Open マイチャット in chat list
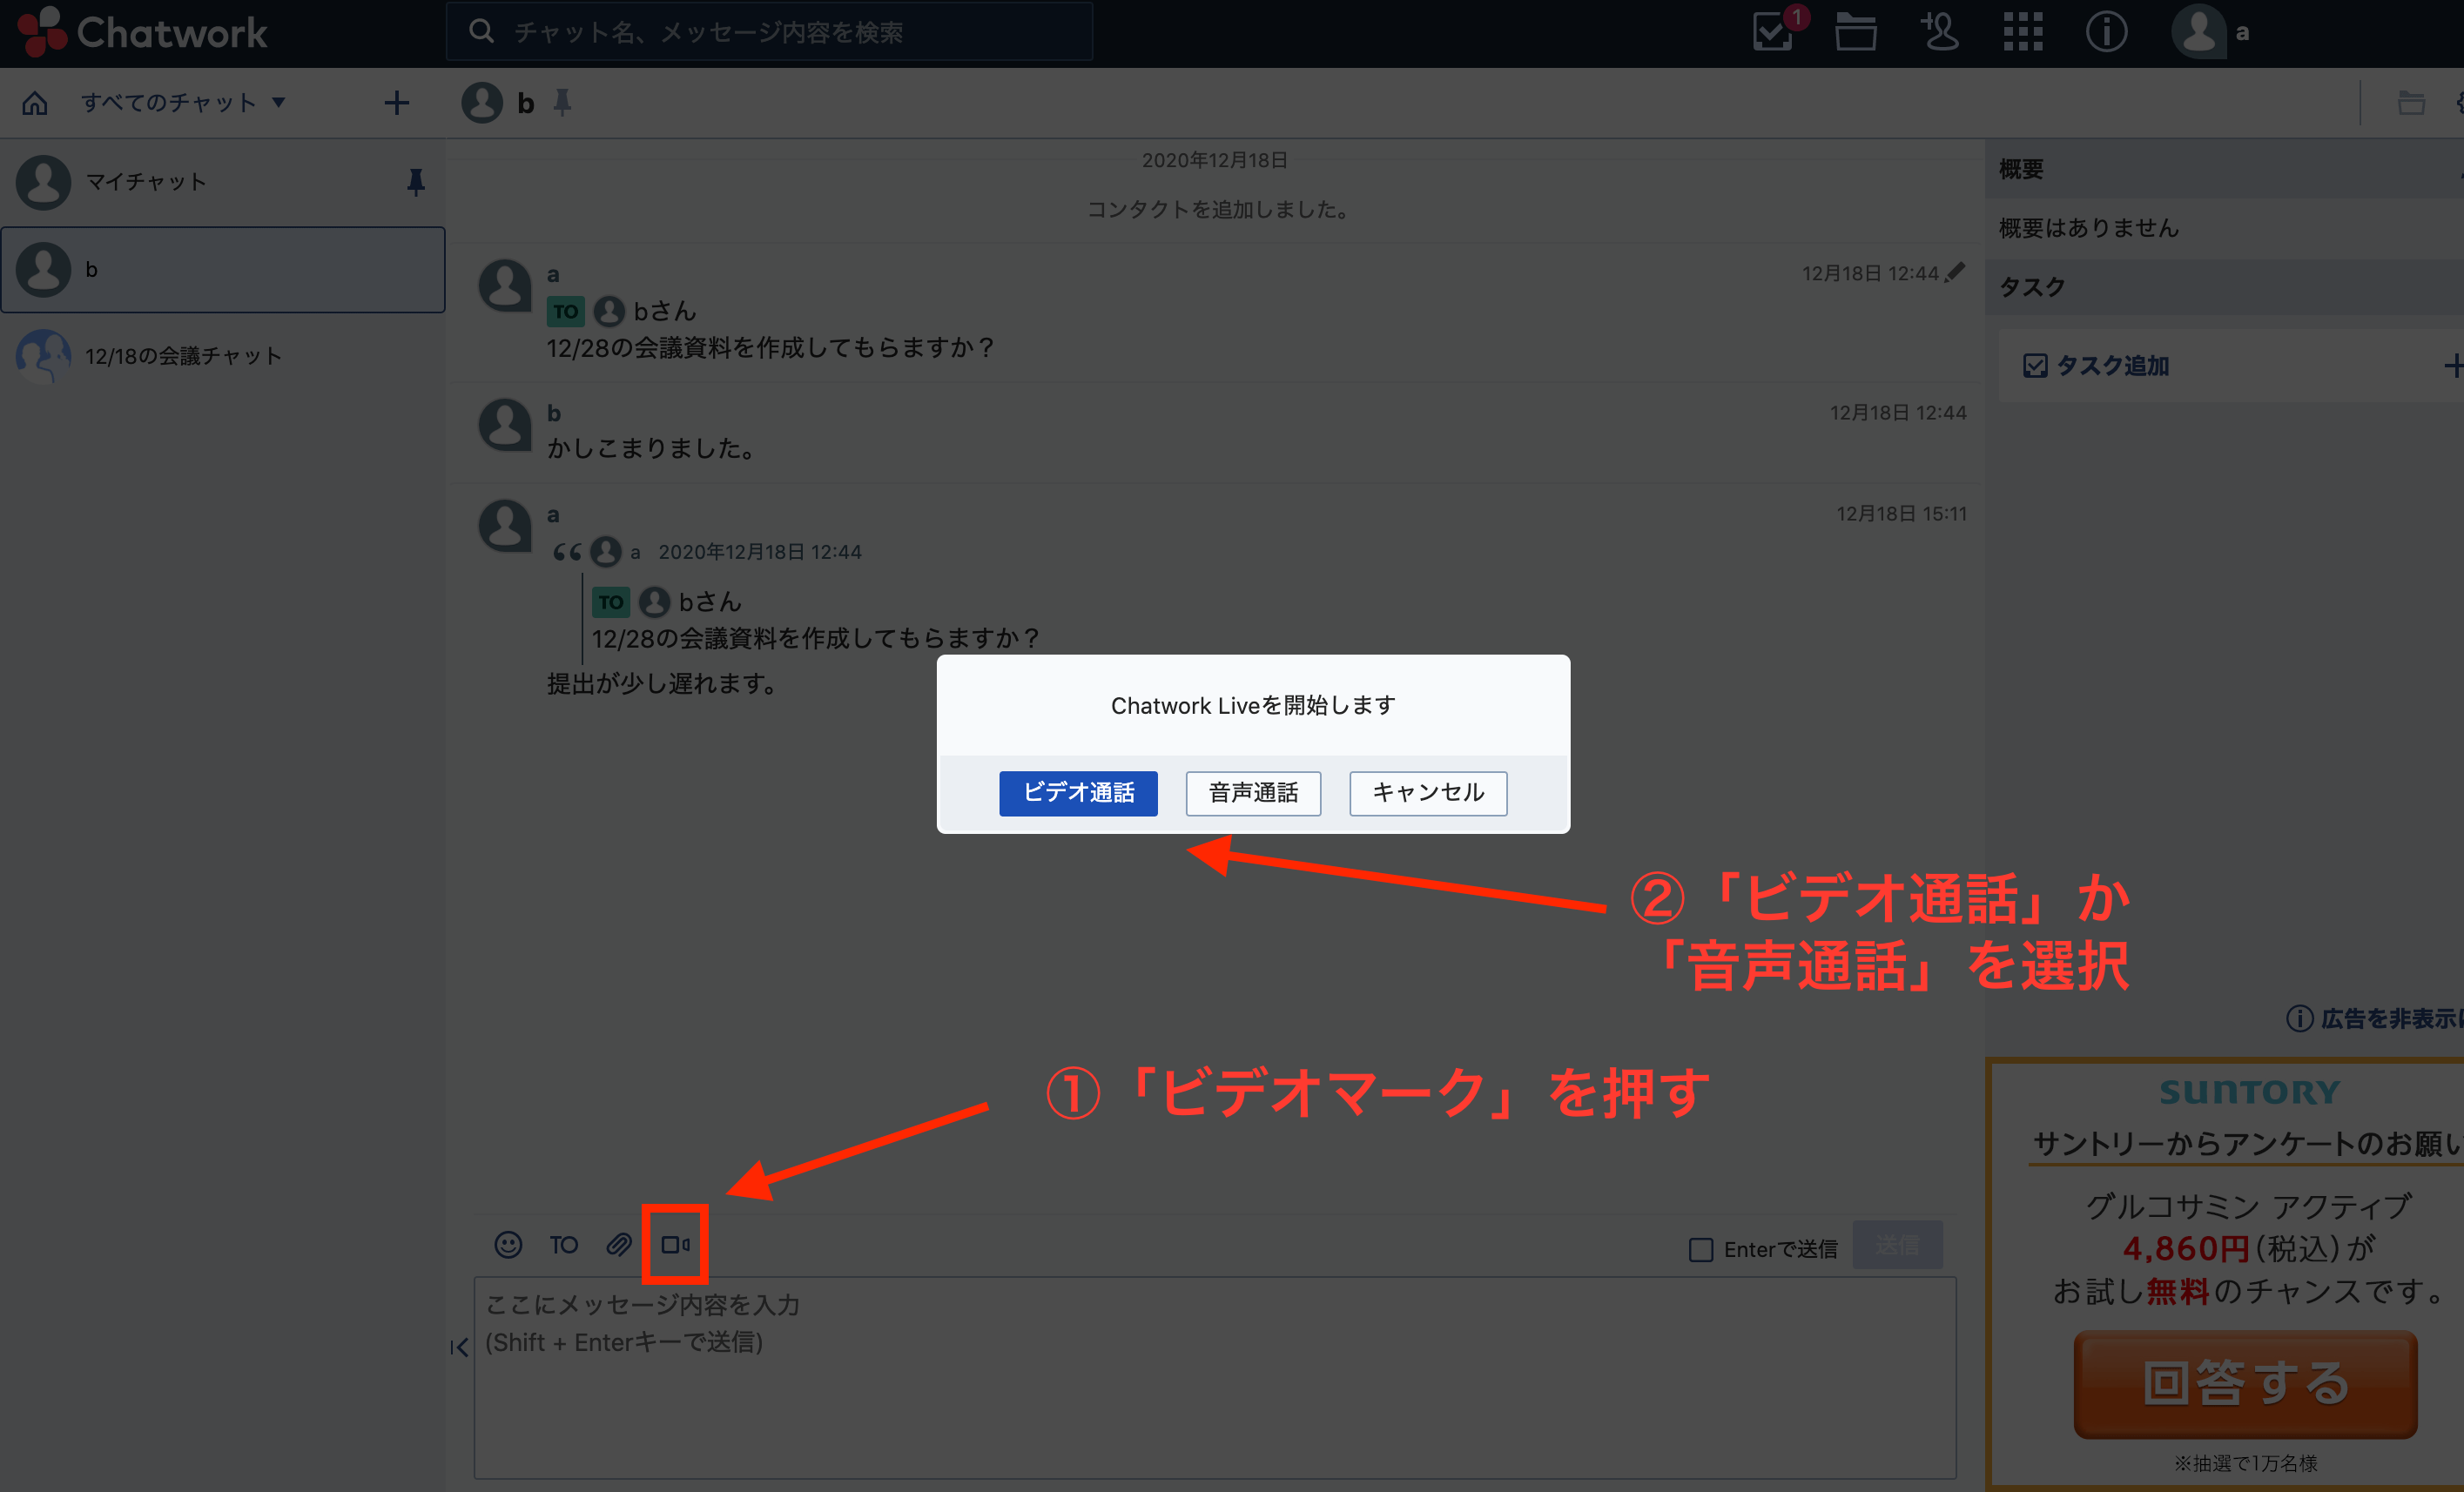This screenshot has width=2464, height=1492. point(222,182)
